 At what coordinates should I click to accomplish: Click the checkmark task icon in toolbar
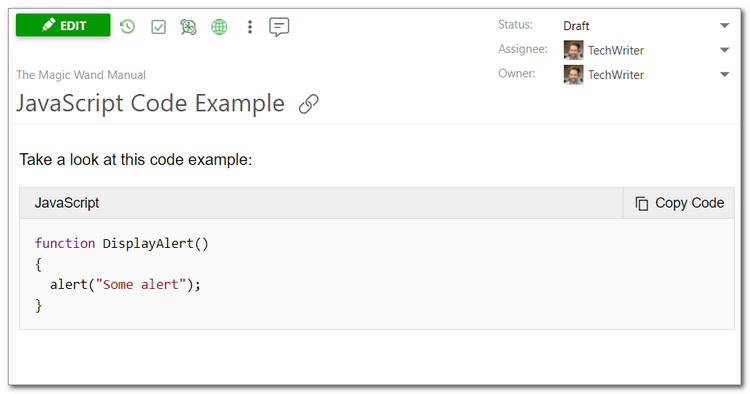[158, 27]
